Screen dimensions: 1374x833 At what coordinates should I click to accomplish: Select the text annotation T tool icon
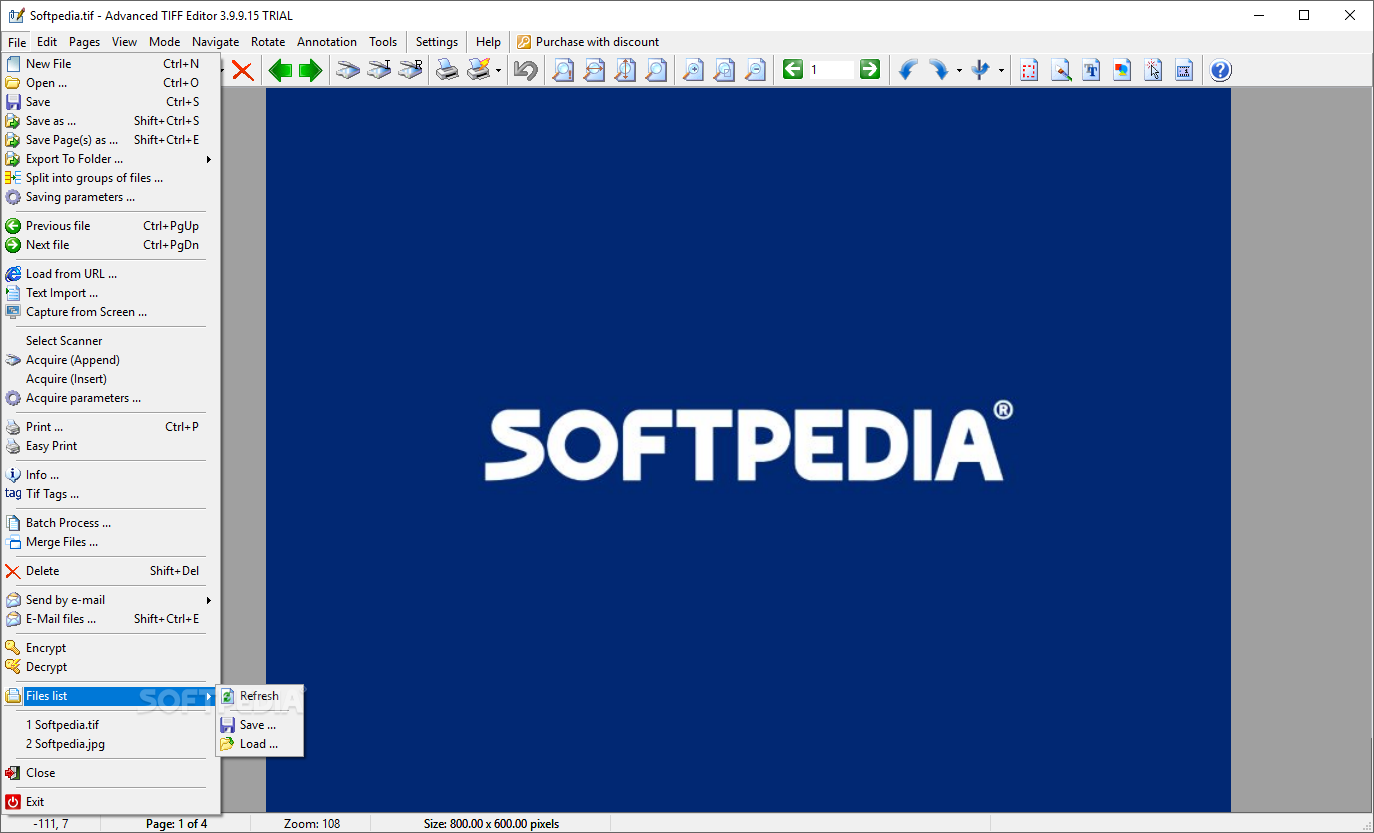pos(1091,70)
